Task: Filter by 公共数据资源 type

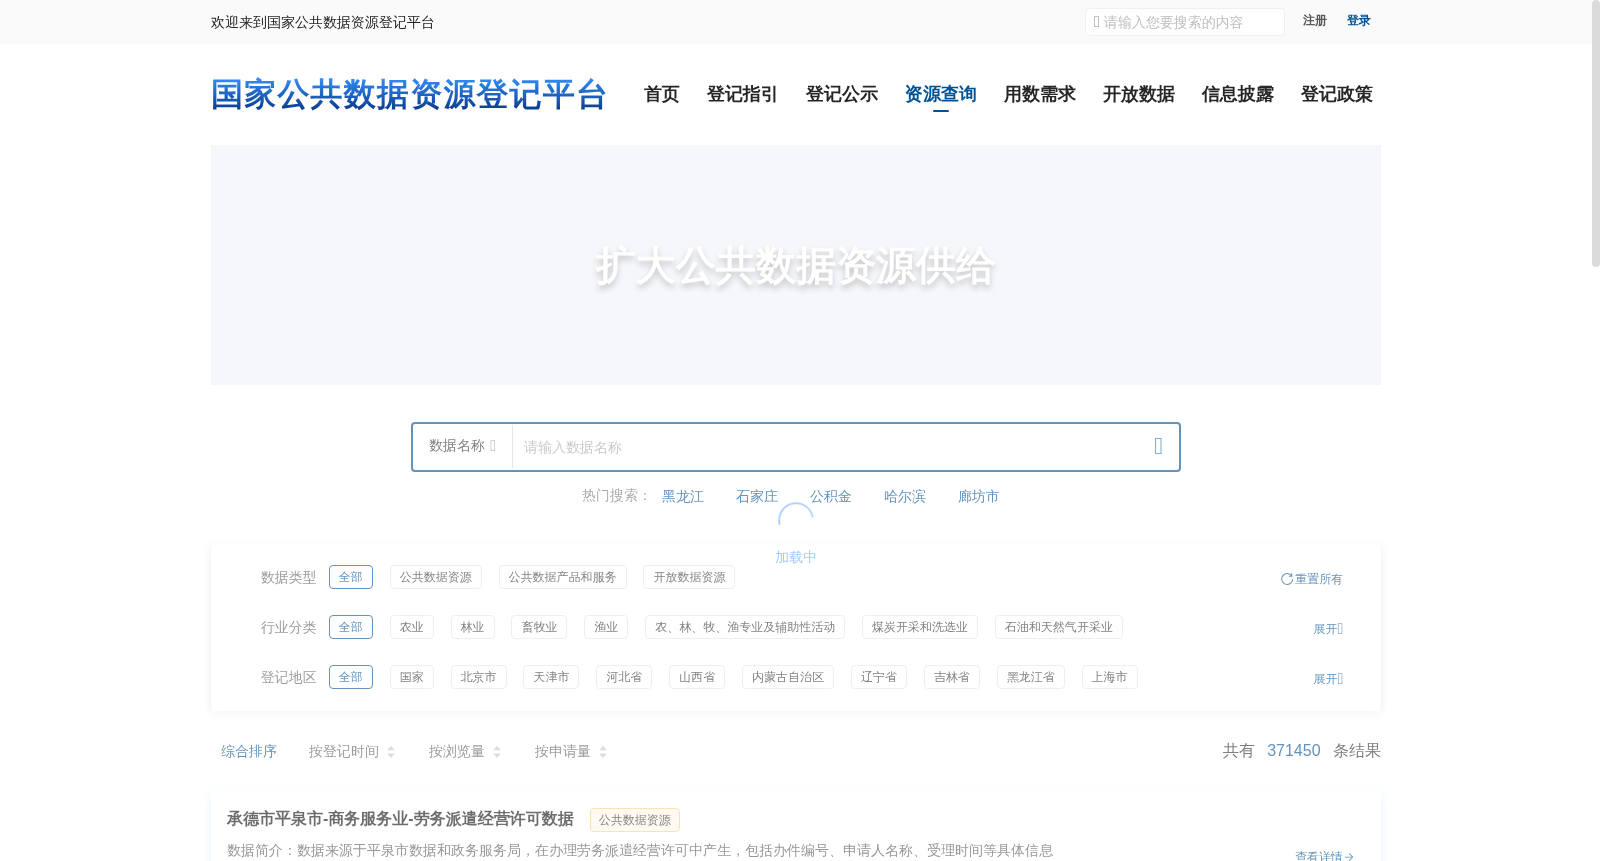Action: coord(436,577)
